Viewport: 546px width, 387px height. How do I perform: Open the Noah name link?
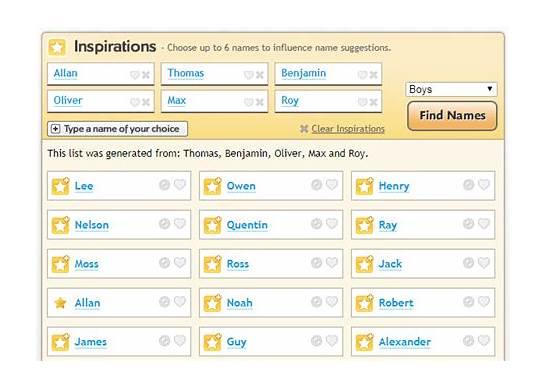pos(240,303)
